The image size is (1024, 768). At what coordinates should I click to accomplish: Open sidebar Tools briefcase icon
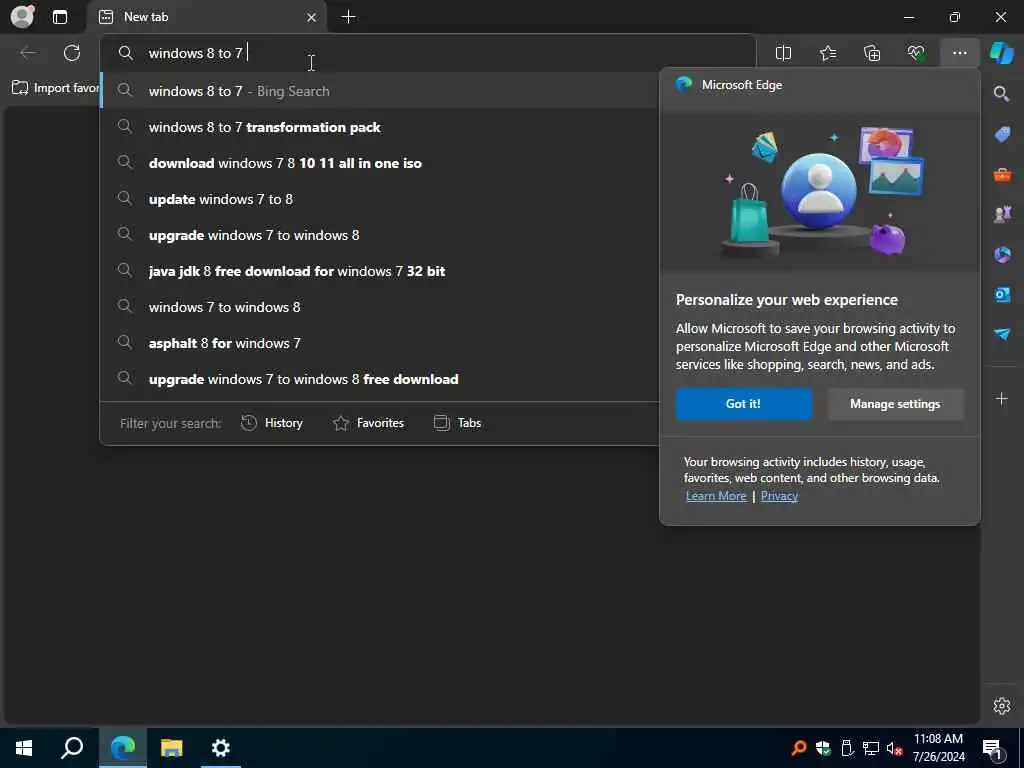pyautogui.click(x=1002, y=174)
